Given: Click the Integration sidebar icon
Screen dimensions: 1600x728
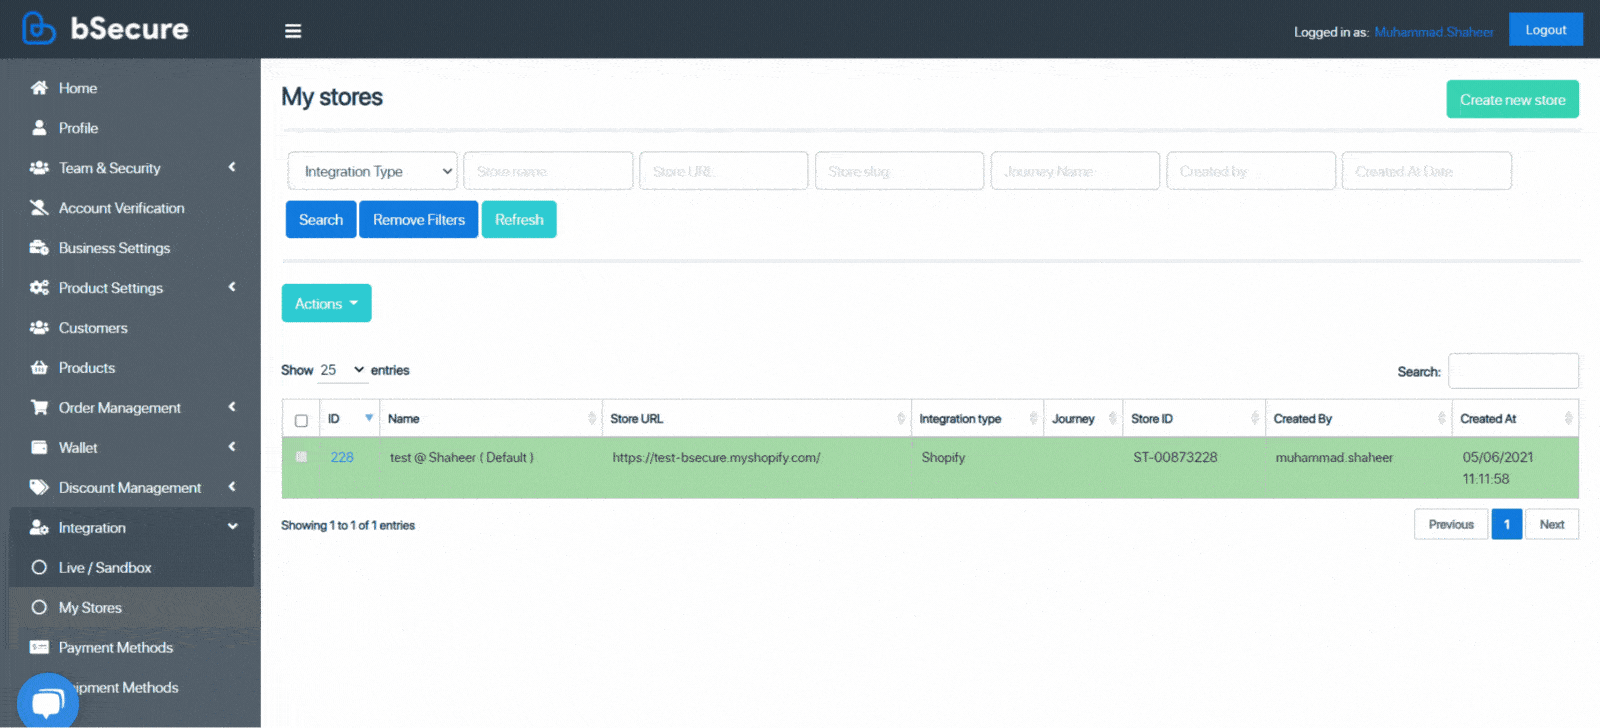Looking at the screenshot, I should point(39,528).
